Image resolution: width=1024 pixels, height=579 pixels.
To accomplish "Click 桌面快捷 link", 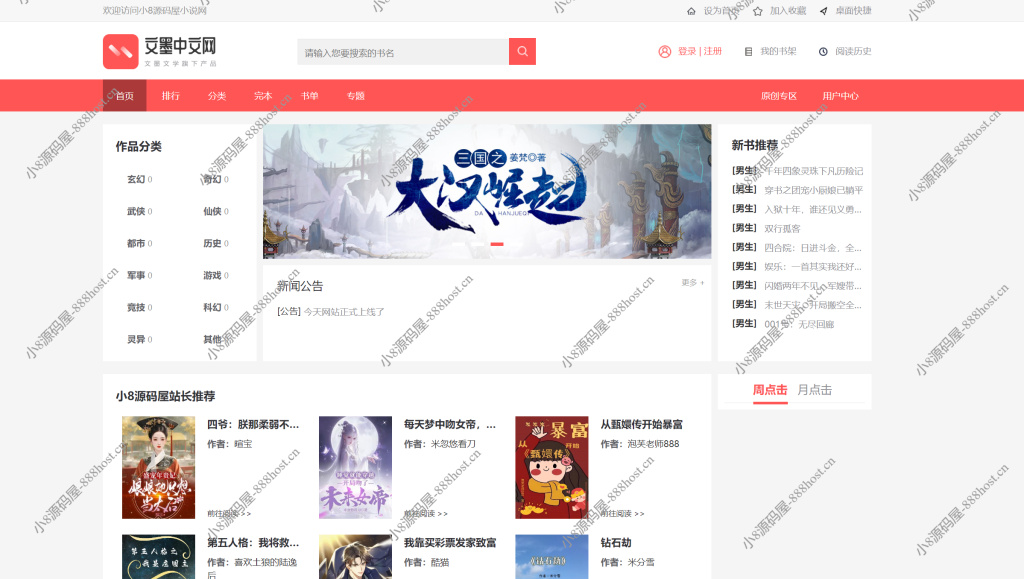I will coord(854,11).
